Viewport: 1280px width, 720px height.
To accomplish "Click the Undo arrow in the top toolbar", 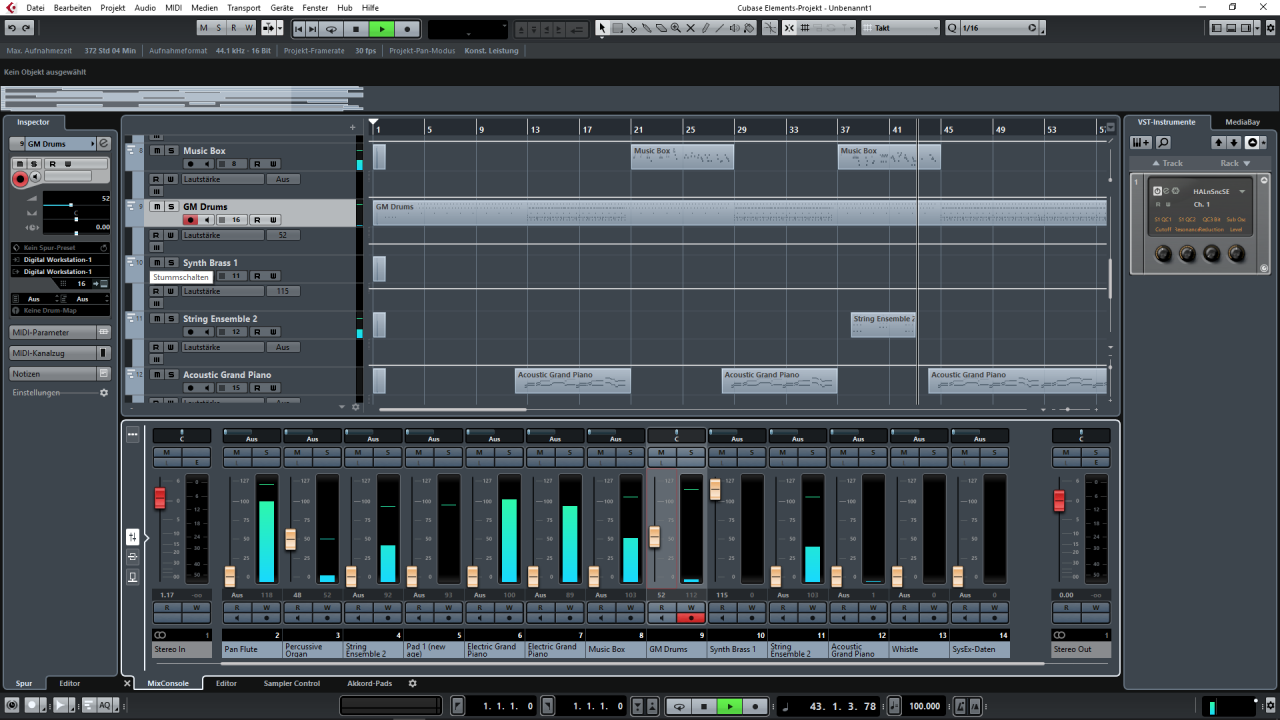I will [11, 28].
